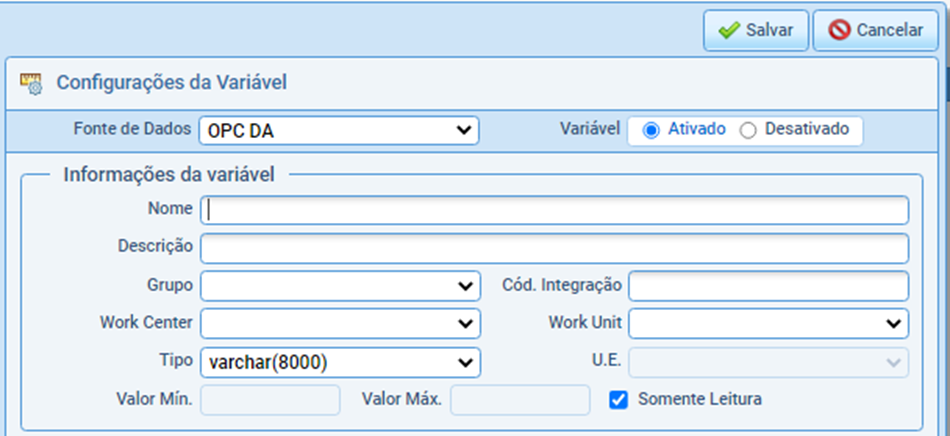Click the Valor Máx. field
This screenshot has height=436, width=950.
520,400
